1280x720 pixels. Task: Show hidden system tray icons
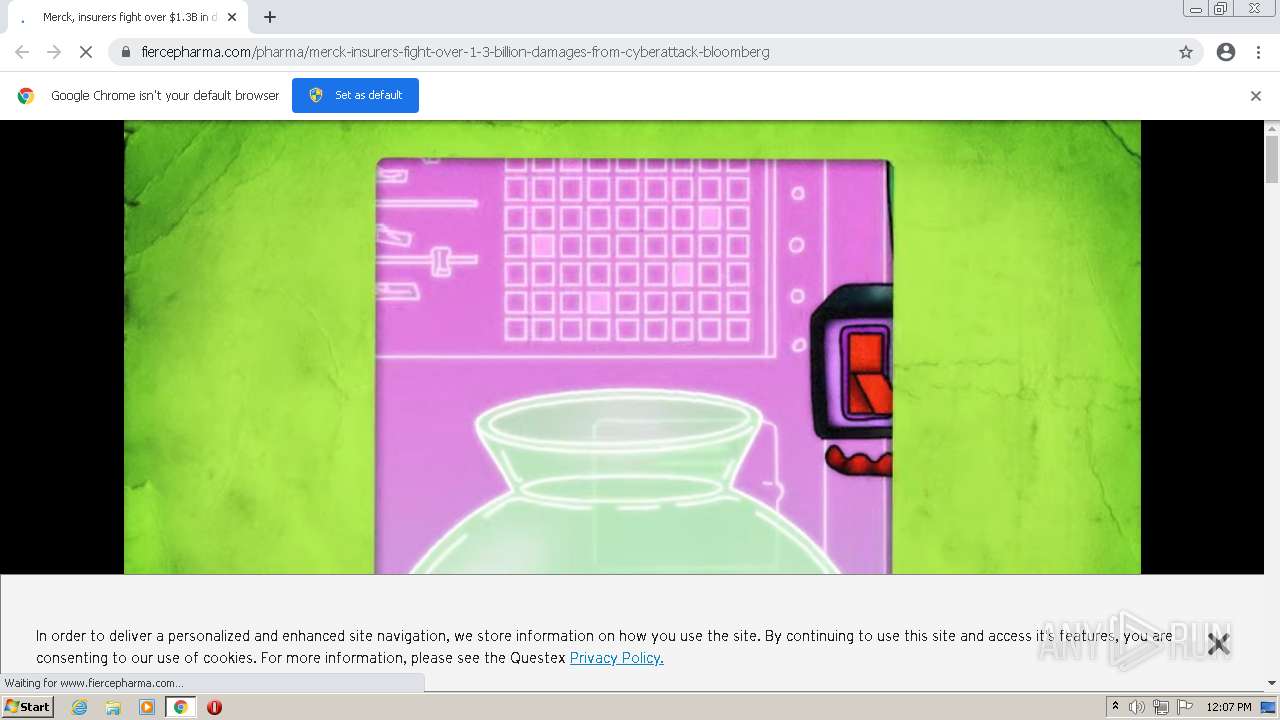(1115, 707)
